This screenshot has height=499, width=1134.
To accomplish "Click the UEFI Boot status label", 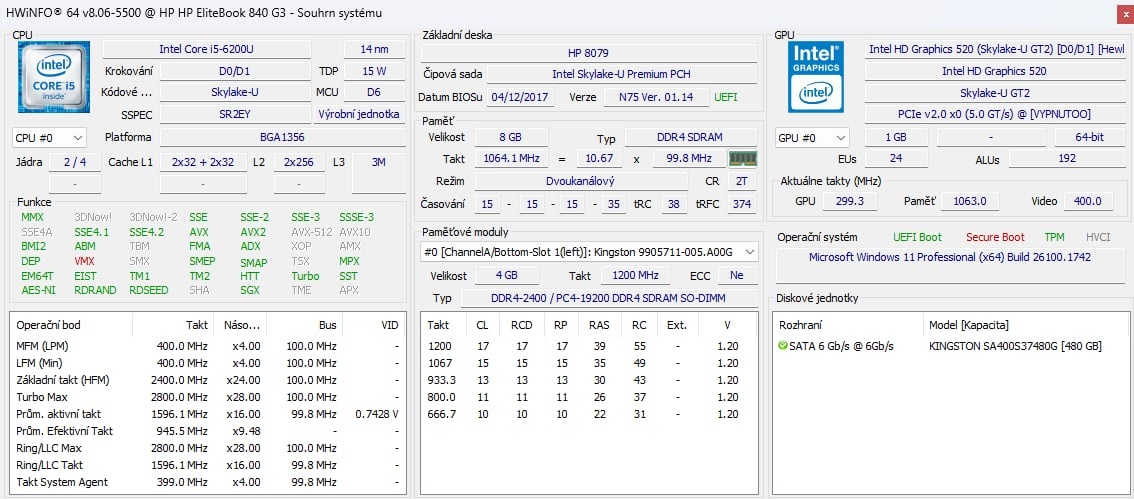I will pyautogui.click(x=917, y=237).
